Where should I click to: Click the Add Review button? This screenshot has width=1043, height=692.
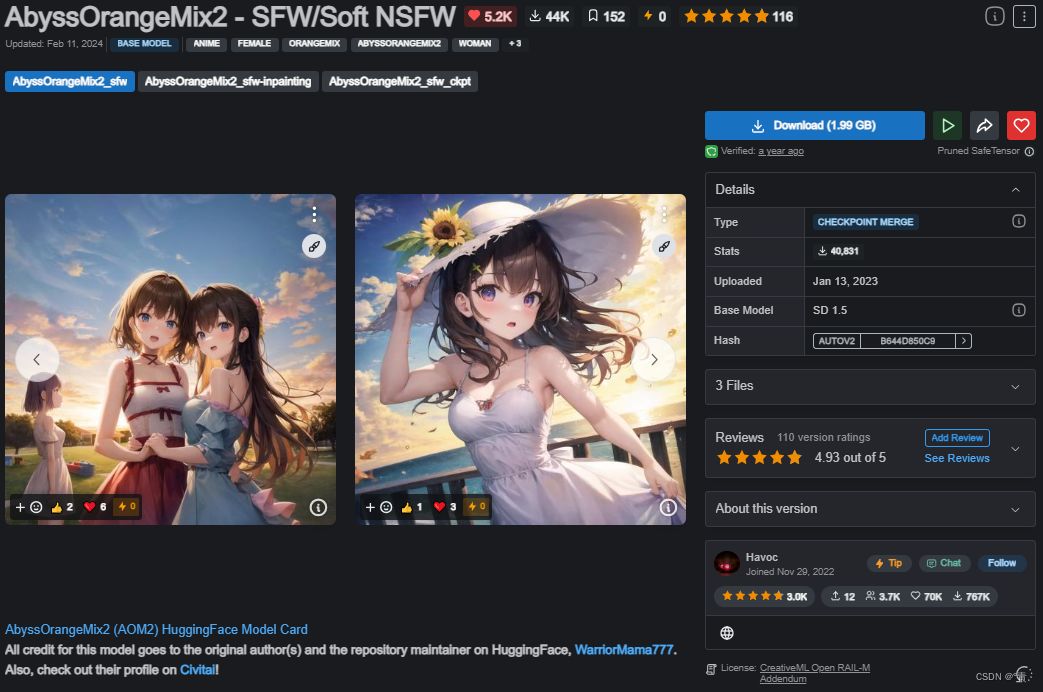point(957,437)
